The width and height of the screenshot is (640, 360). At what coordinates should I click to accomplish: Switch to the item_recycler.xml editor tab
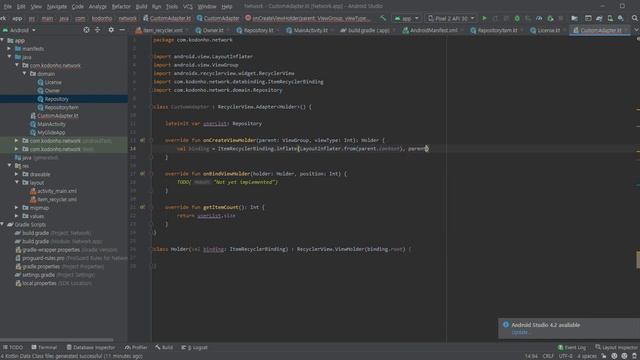coord(162,30)
